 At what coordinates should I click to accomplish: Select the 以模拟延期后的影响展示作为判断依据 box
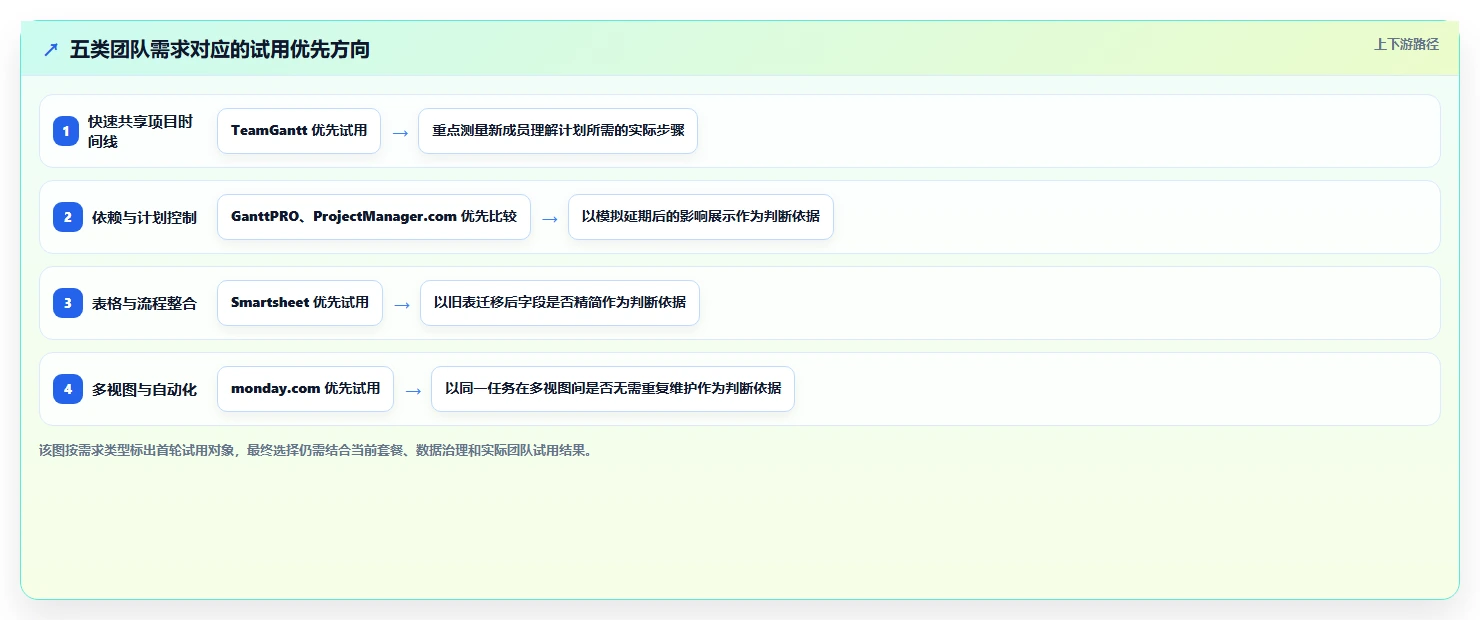coord(701,217)
